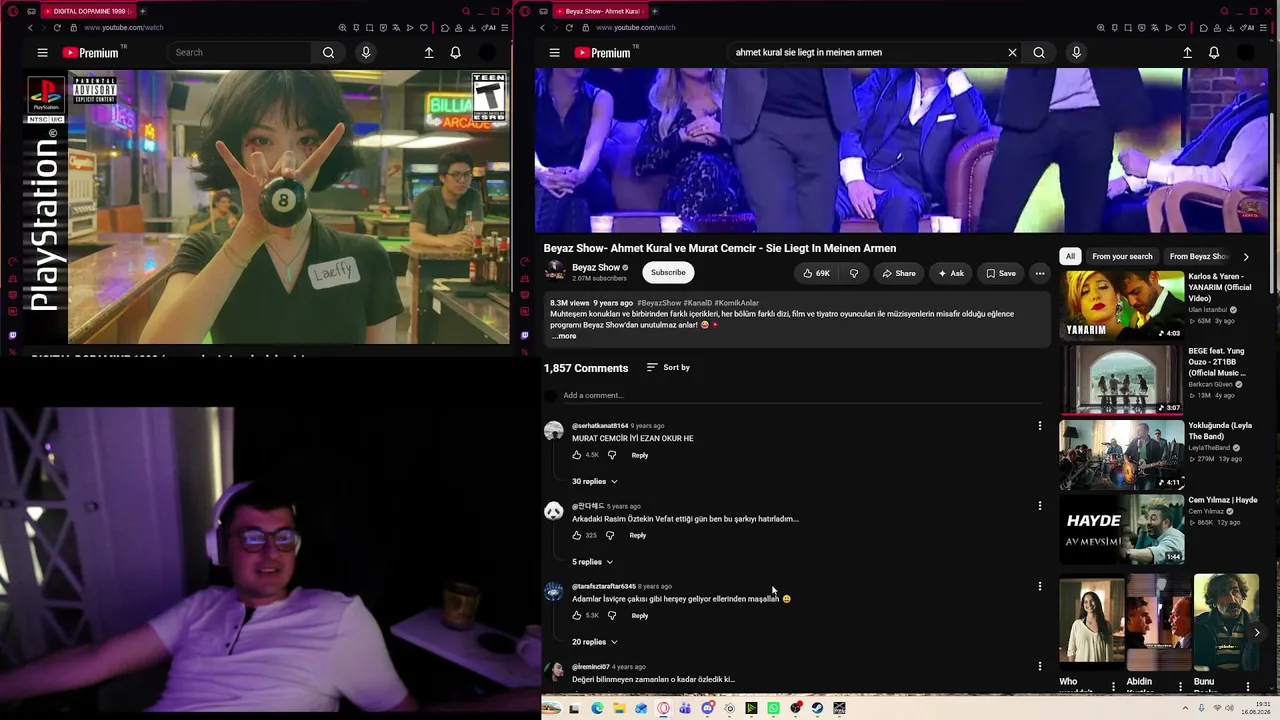Click the Ask button under the video

click(x=950, y=273)
